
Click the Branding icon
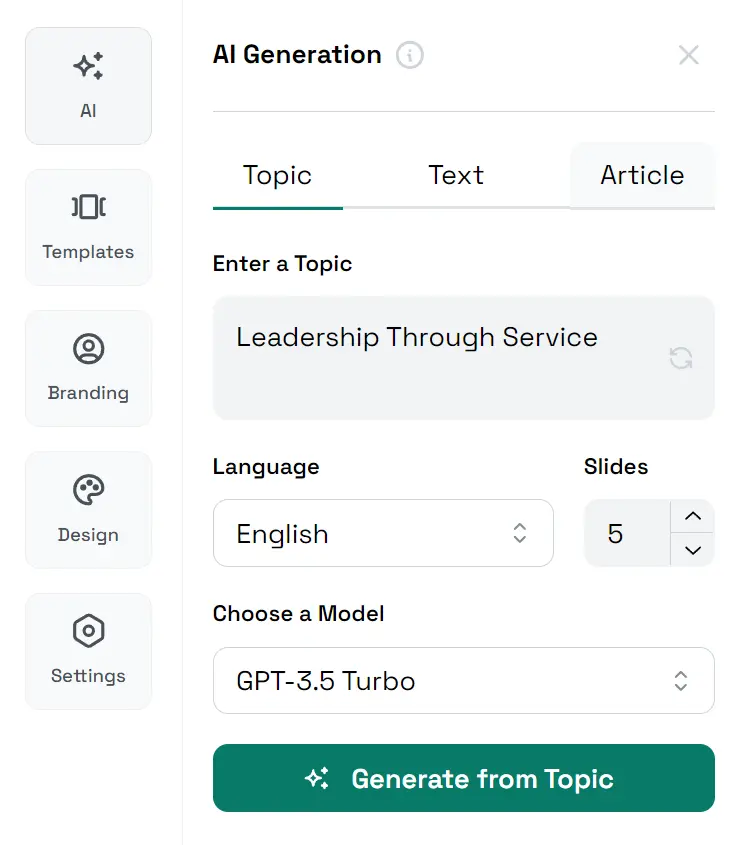pos(88,349)
